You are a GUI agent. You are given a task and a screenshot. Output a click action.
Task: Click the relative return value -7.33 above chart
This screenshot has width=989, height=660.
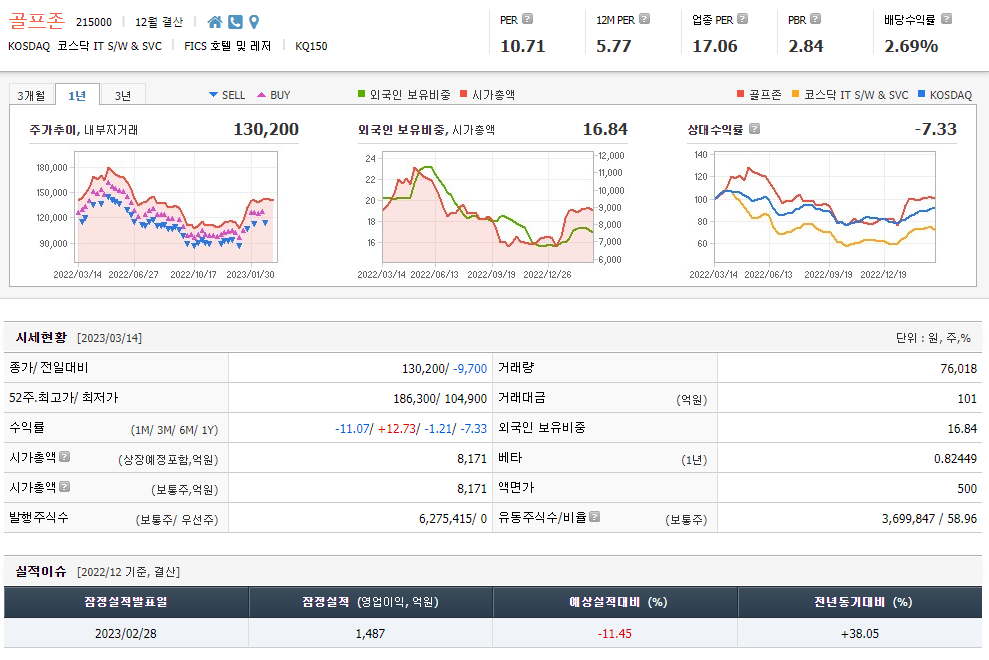pyautogui.click(x=935, y=129)
